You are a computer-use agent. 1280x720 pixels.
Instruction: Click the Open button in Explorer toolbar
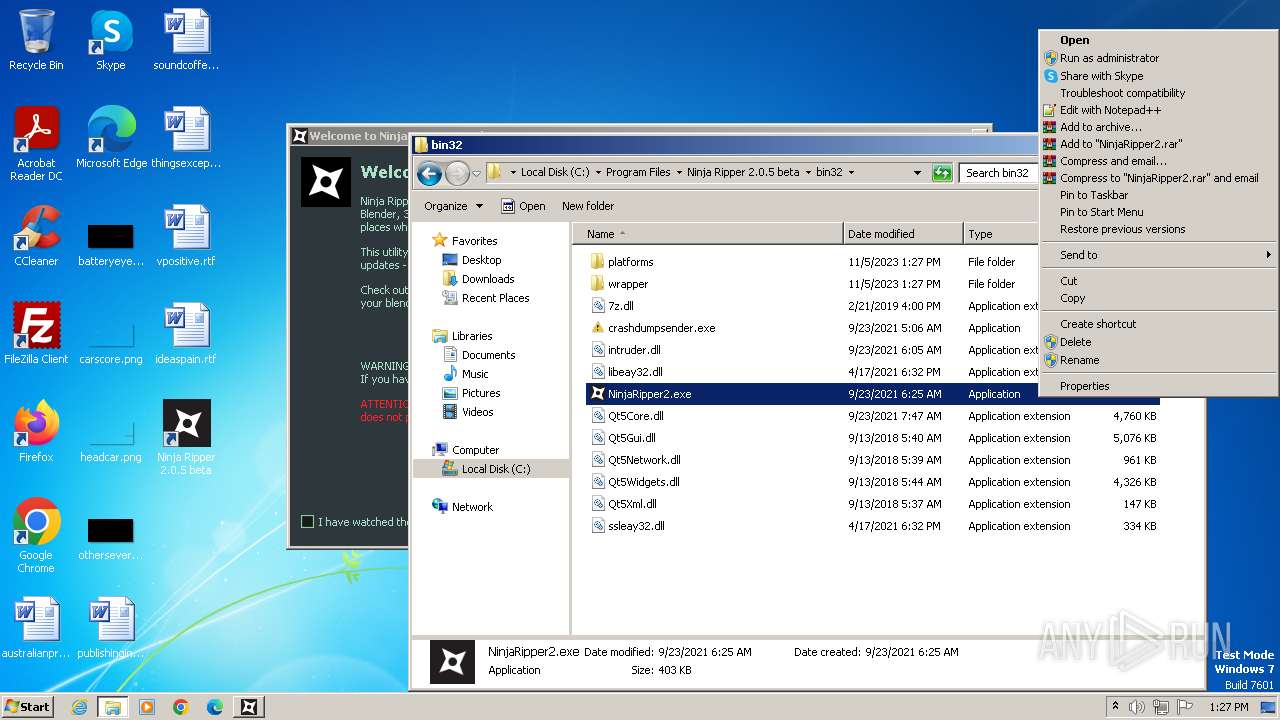click(x=523, y=206)
